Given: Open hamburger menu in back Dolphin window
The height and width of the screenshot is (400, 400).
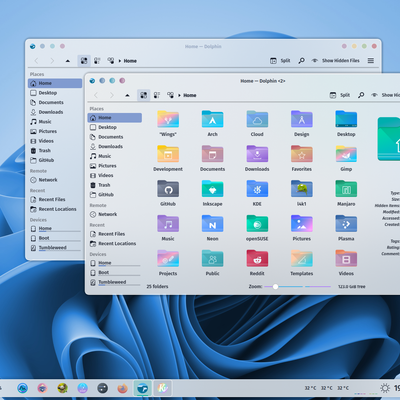Looking at the screenshot, I should coord(371,61).
